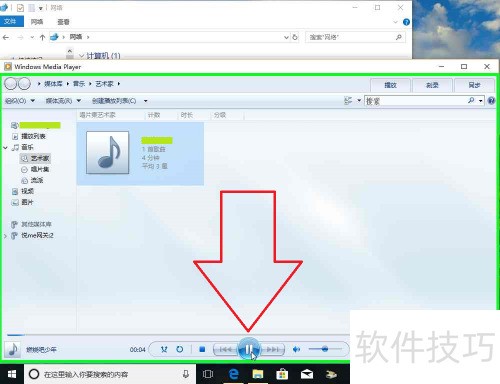Open the 媒体流(R) menu

(63, 101)
